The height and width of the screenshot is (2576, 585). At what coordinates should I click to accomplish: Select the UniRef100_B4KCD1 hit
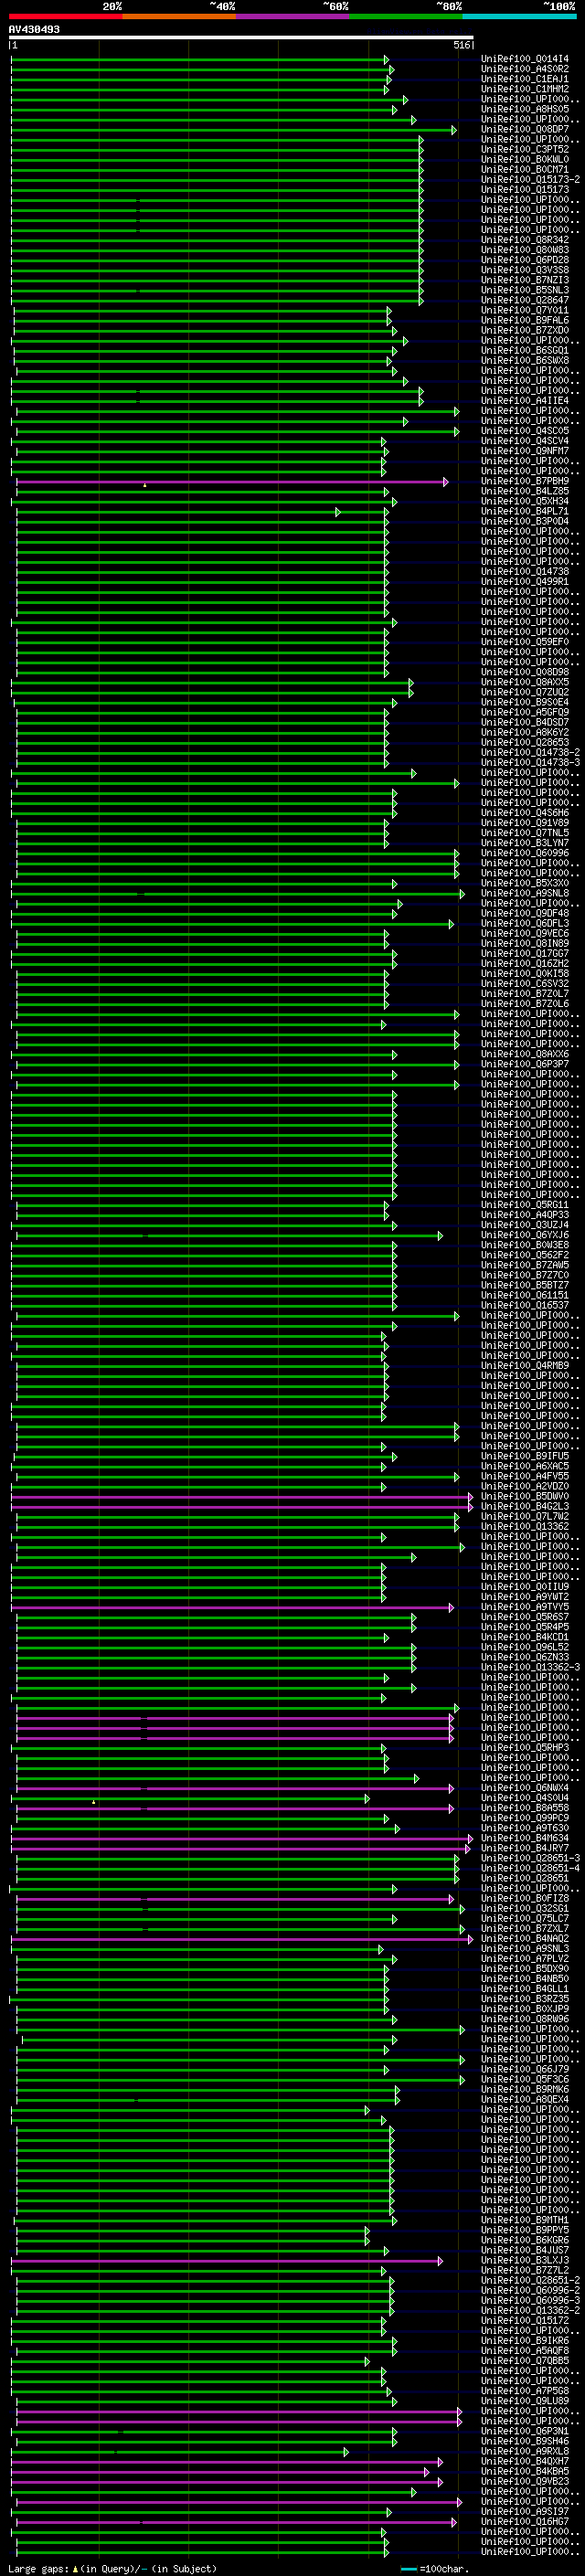[525, 1637]
